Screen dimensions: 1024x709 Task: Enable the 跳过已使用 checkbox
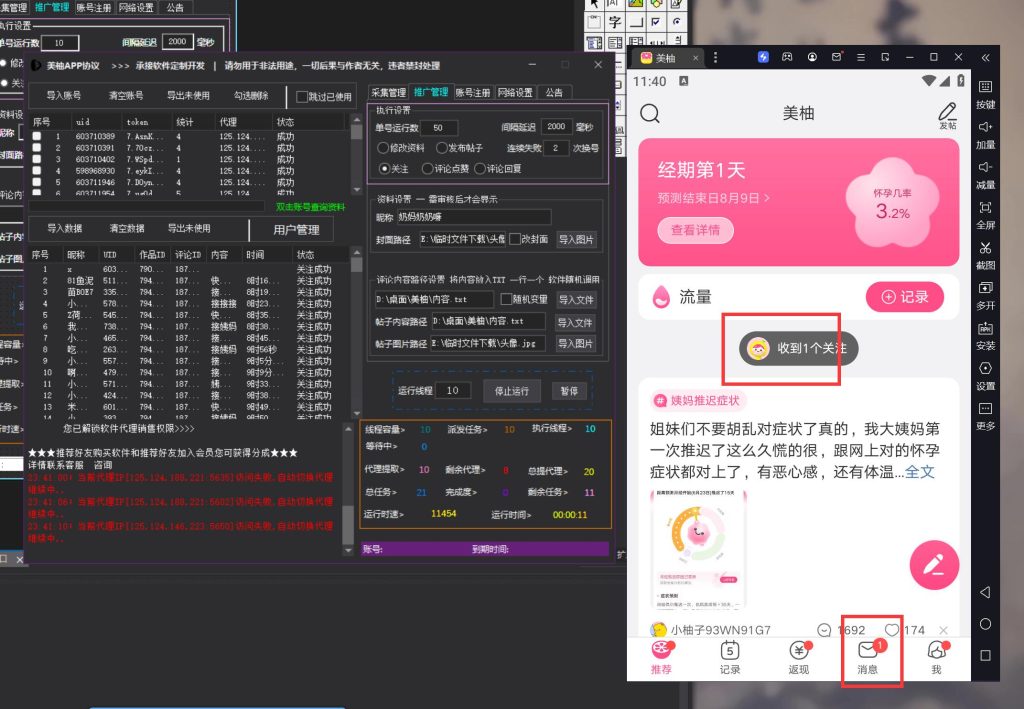[x=303, y=97]
